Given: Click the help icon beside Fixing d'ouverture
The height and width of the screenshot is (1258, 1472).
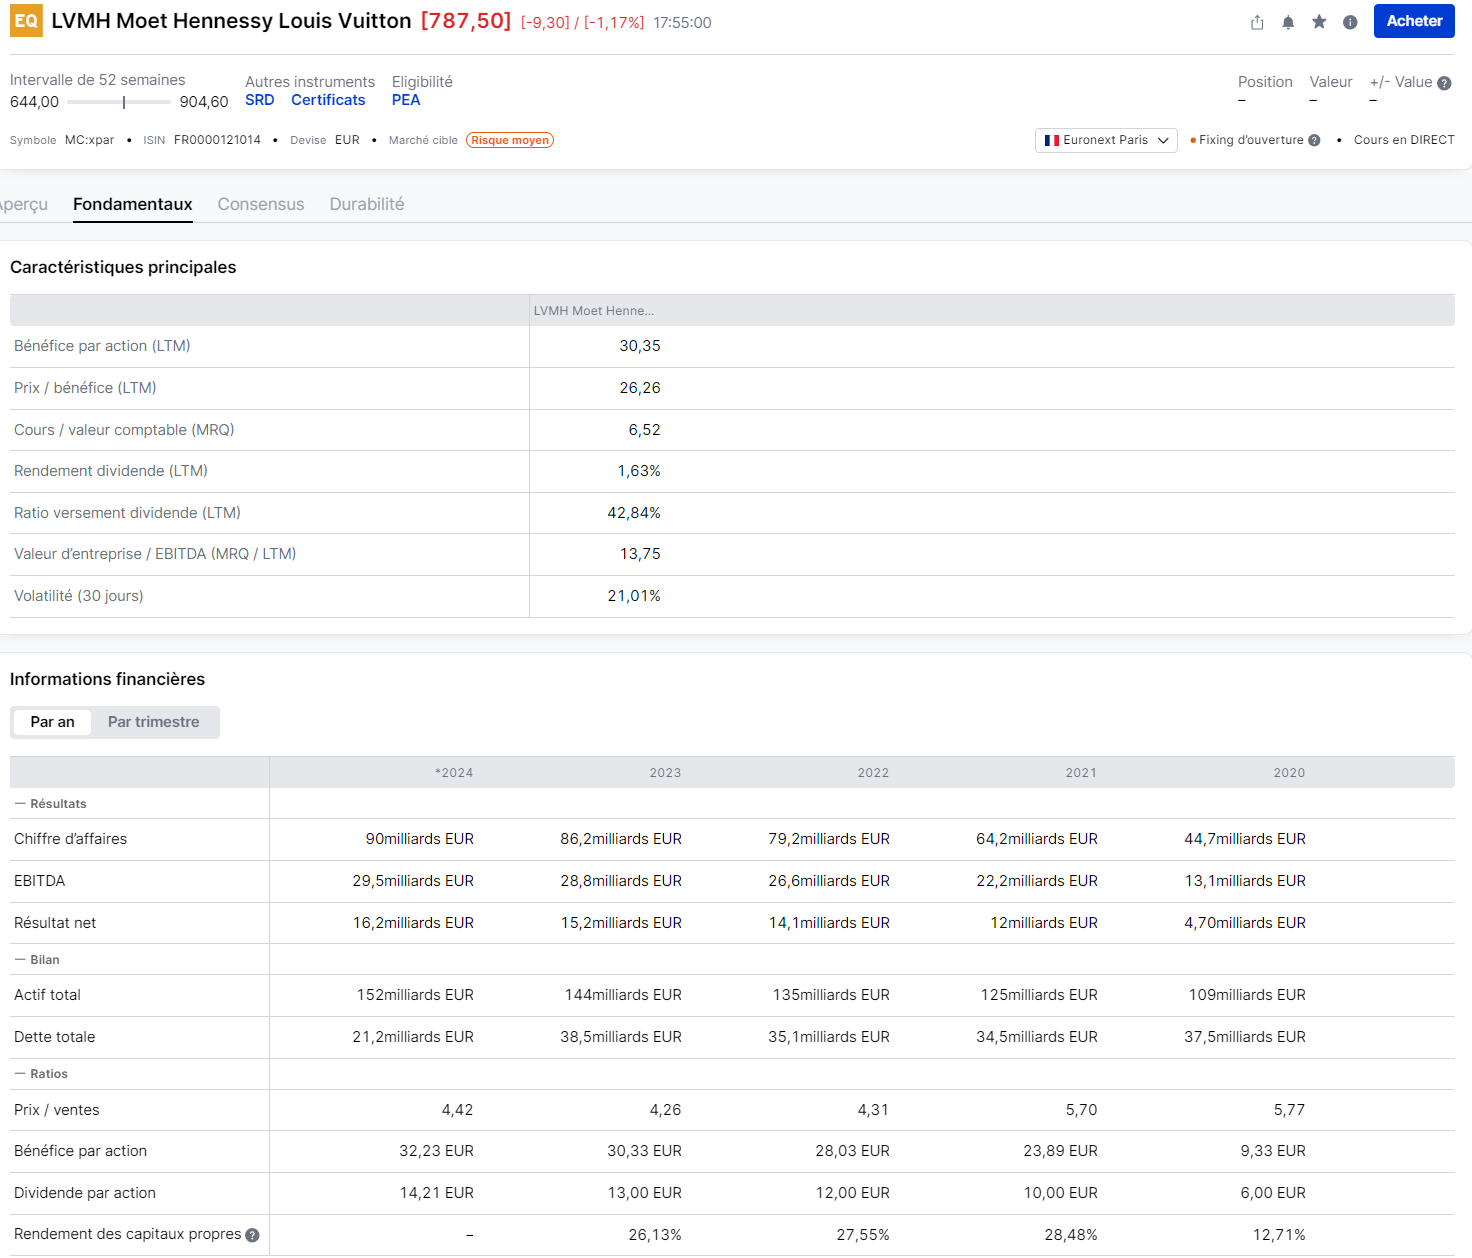Looking at the screenshot, I should (x=1314, y=140).
